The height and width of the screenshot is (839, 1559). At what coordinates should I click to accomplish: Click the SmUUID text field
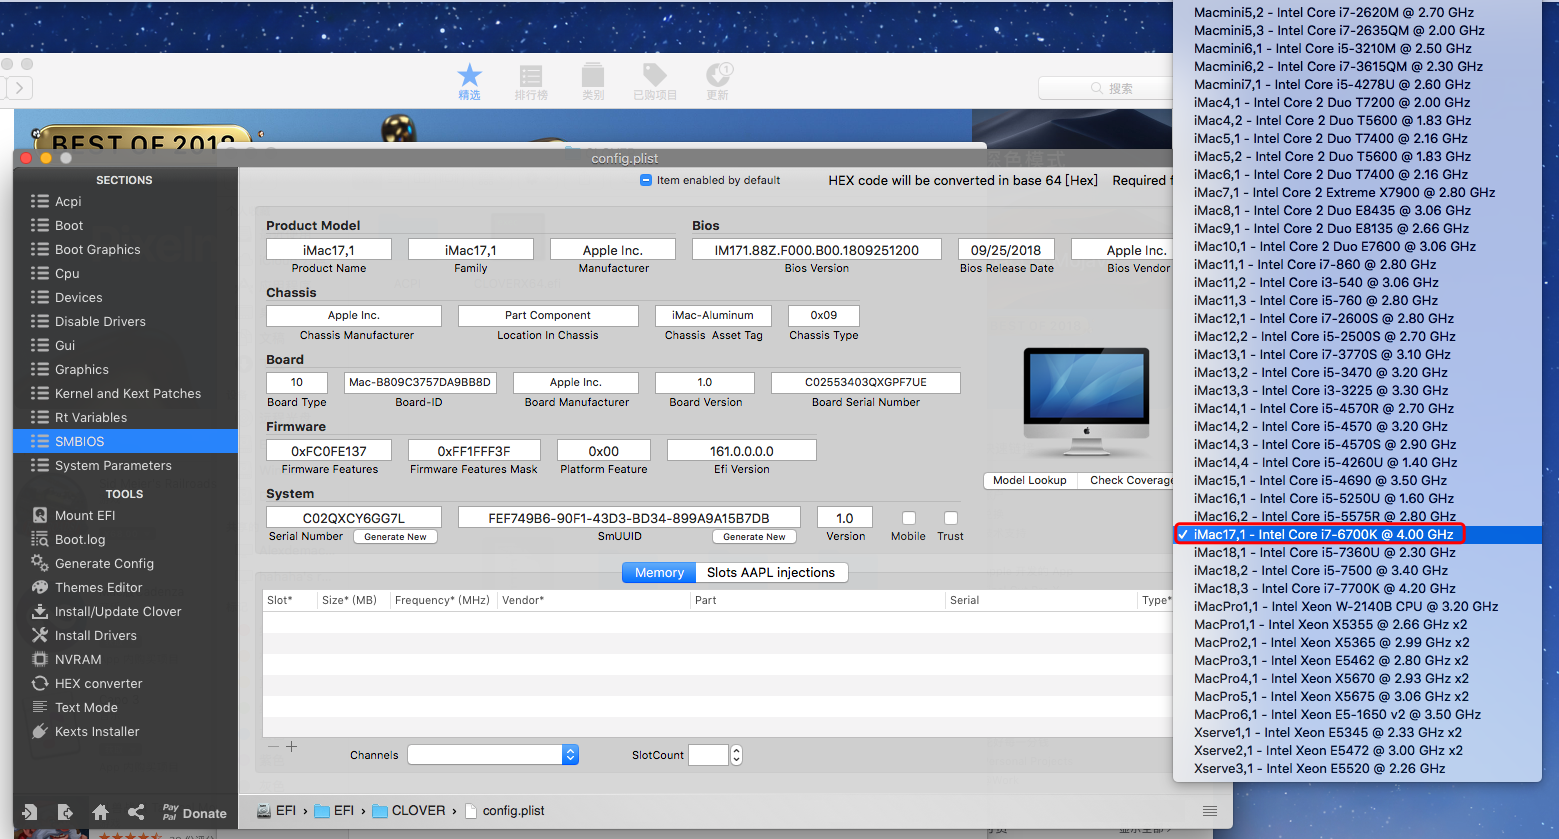(629, 518)
